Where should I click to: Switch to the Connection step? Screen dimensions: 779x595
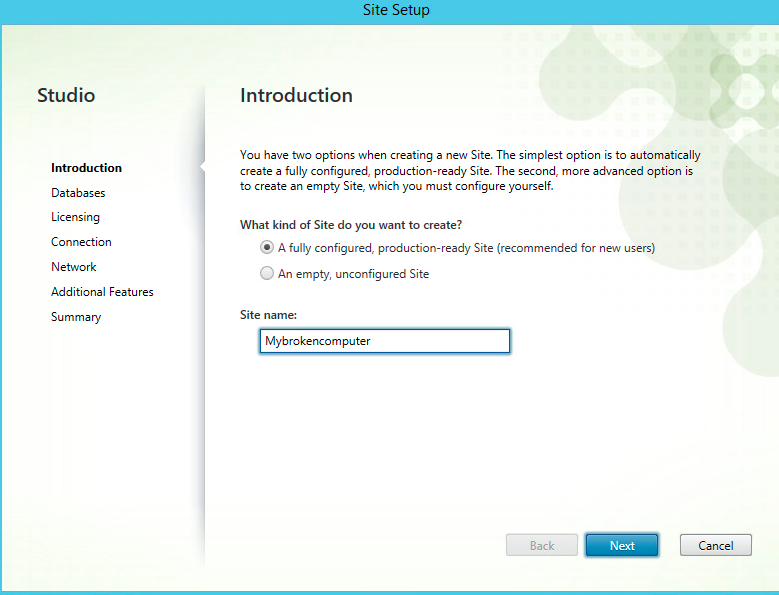81,242
